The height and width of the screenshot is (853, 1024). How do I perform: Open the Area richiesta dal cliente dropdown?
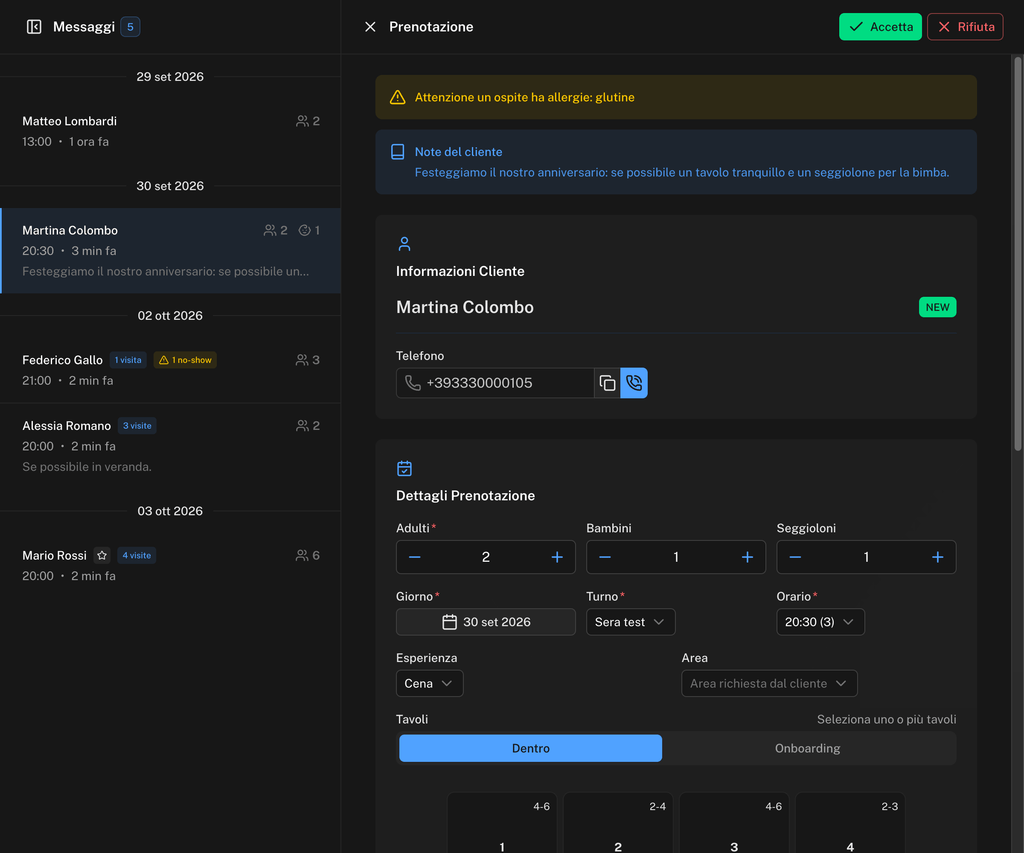(769, 683)
